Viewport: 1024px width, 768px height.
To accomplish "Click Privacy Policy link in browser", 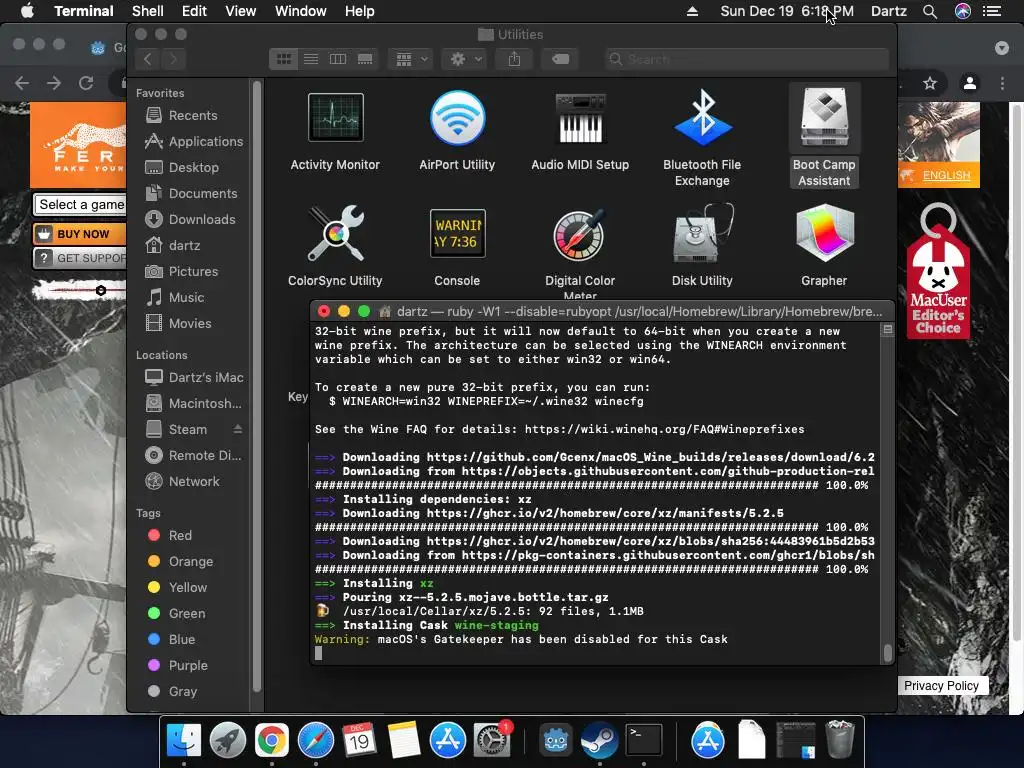I will (941, 686).
